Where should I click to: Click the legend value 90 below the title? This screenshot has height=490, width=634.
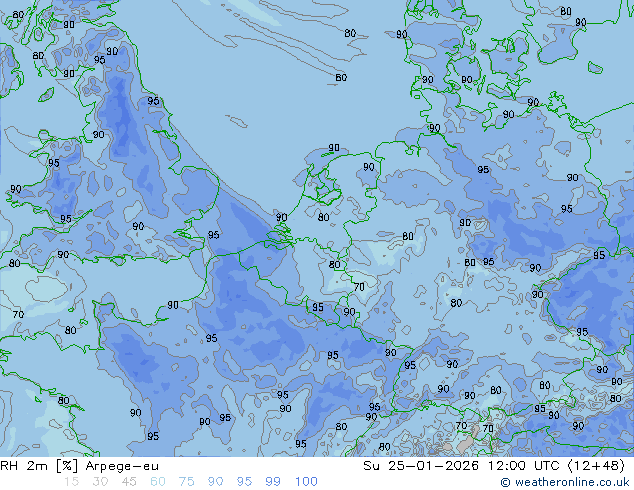[215, 482]
